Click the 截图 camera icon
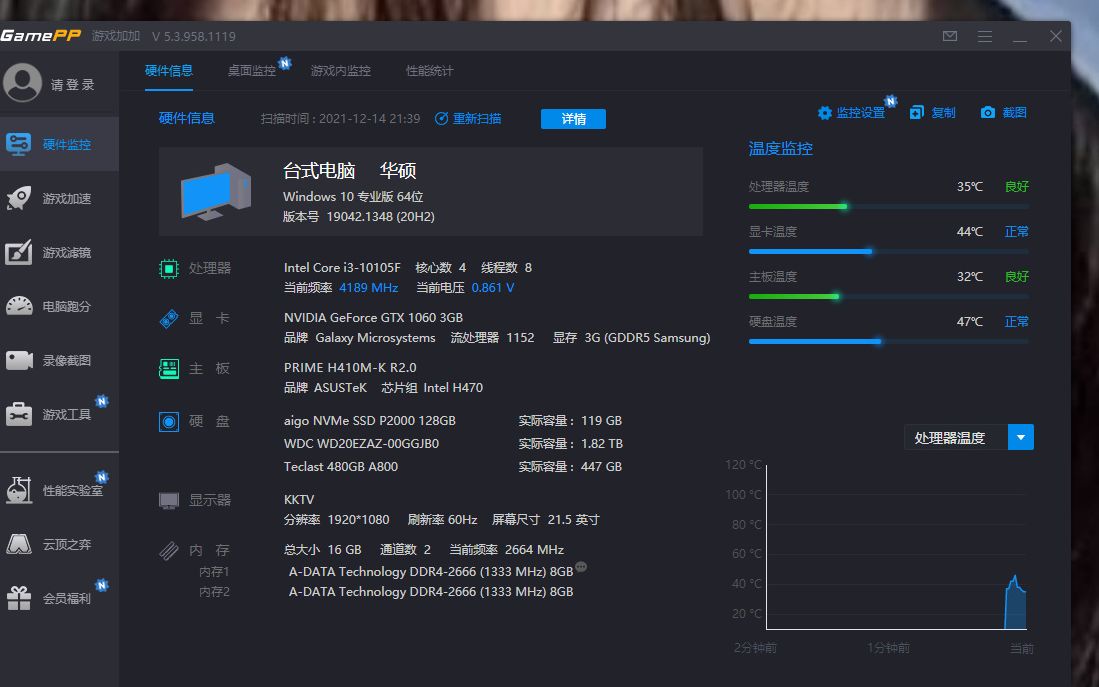 pos(988,112)
